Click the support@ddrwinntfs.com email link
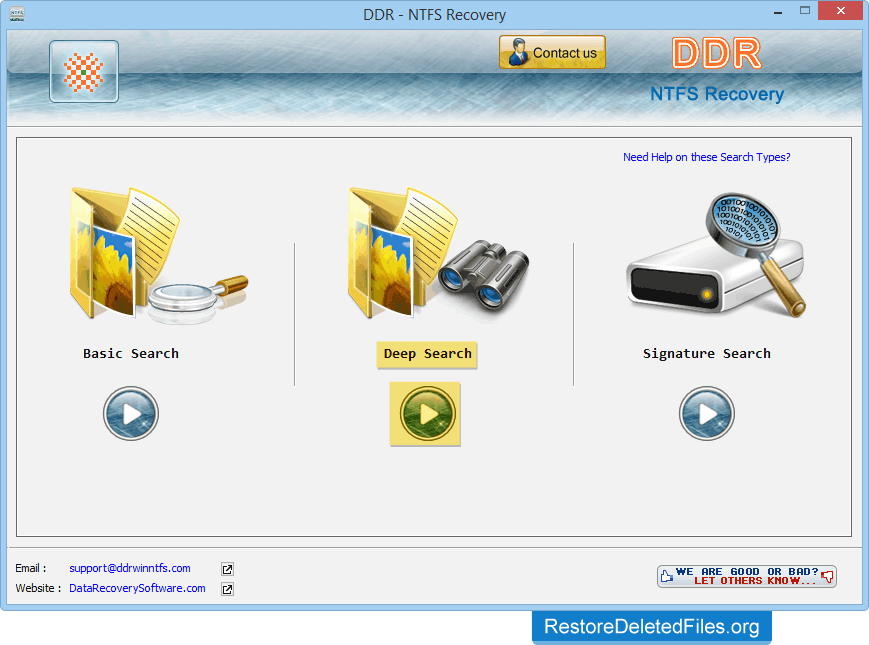This screenshot has height=645, width=869. [x=130, y=568]
